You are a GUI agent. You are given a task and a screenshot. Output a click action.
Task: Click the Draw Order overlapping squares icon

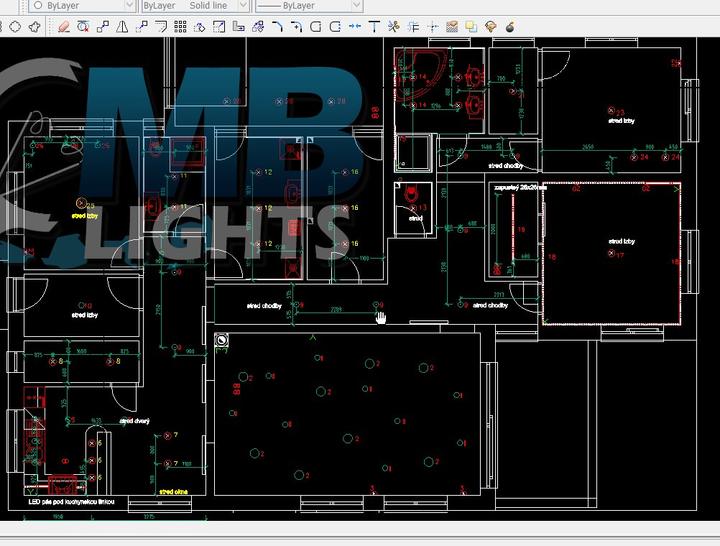coord(471,27)
